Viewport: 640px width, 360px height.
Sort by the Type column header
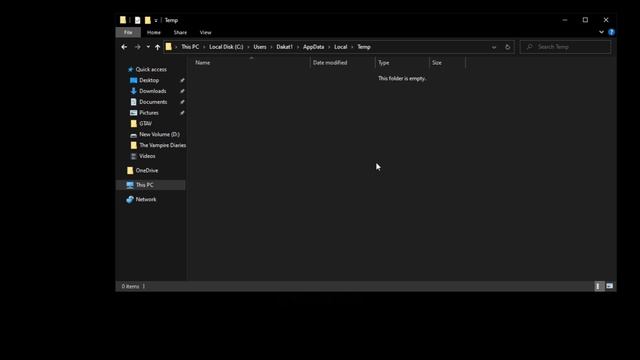point(402,62)
